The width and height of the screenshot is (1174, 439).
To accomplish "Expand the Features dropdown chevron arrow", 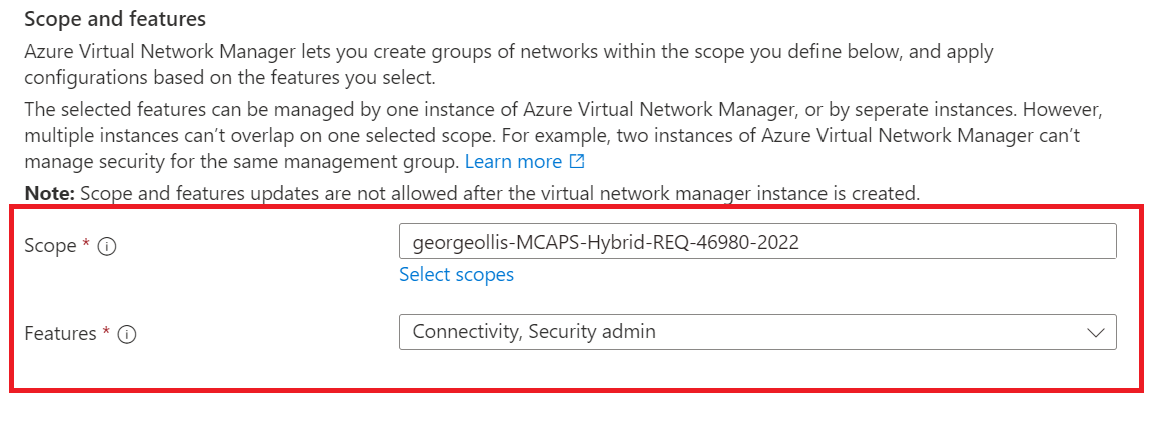I will [1095, 333].
